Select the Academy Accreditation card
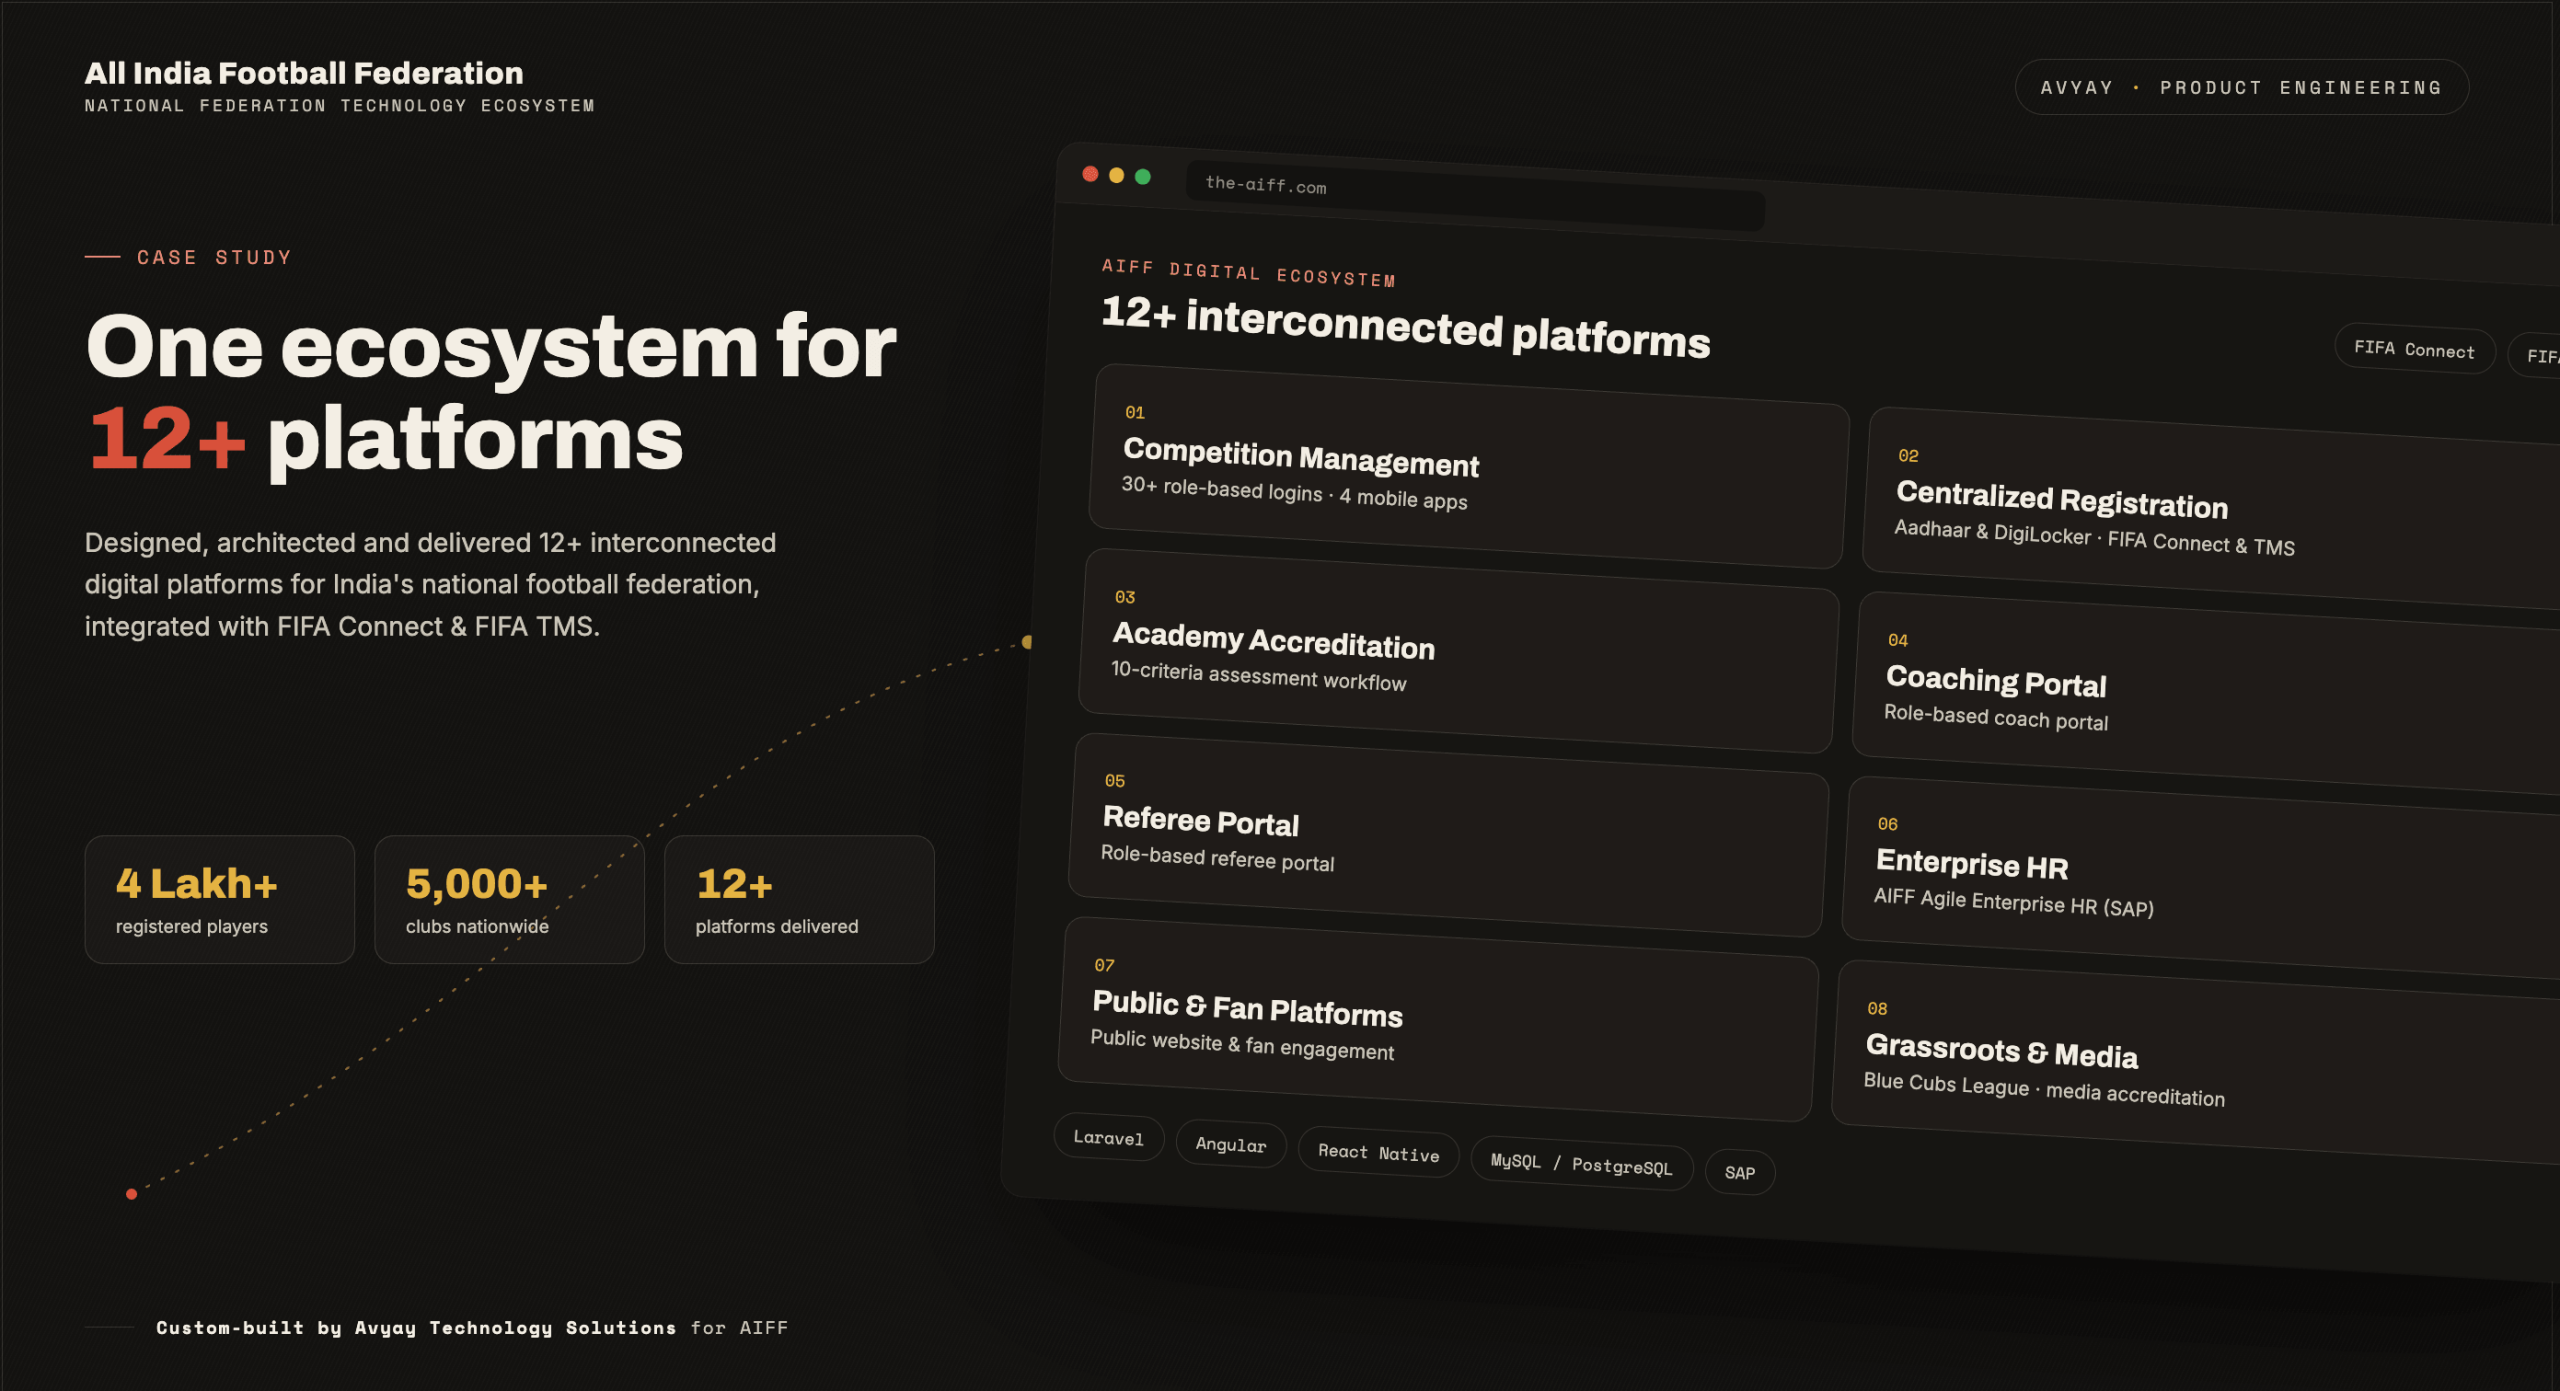2560x1391 pixels. tap(1458, 650)
